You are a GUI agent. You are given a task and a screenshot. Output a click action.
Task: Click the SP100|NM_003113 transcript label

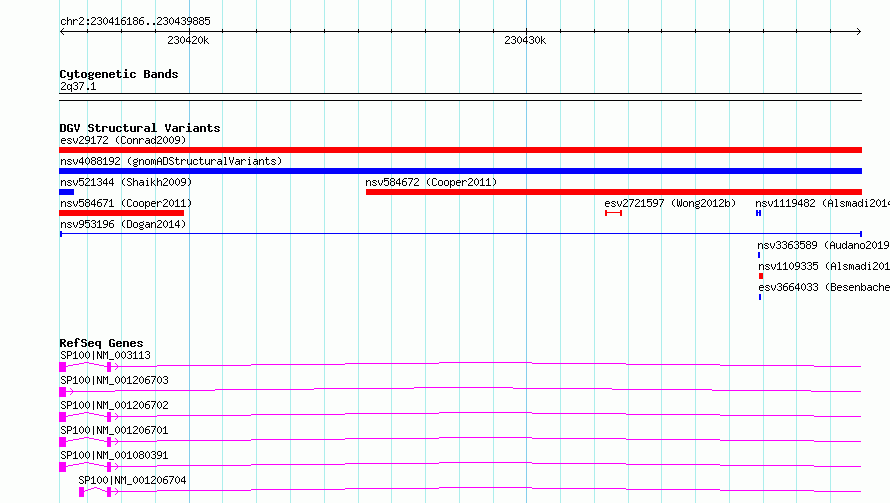click(106, 355)
